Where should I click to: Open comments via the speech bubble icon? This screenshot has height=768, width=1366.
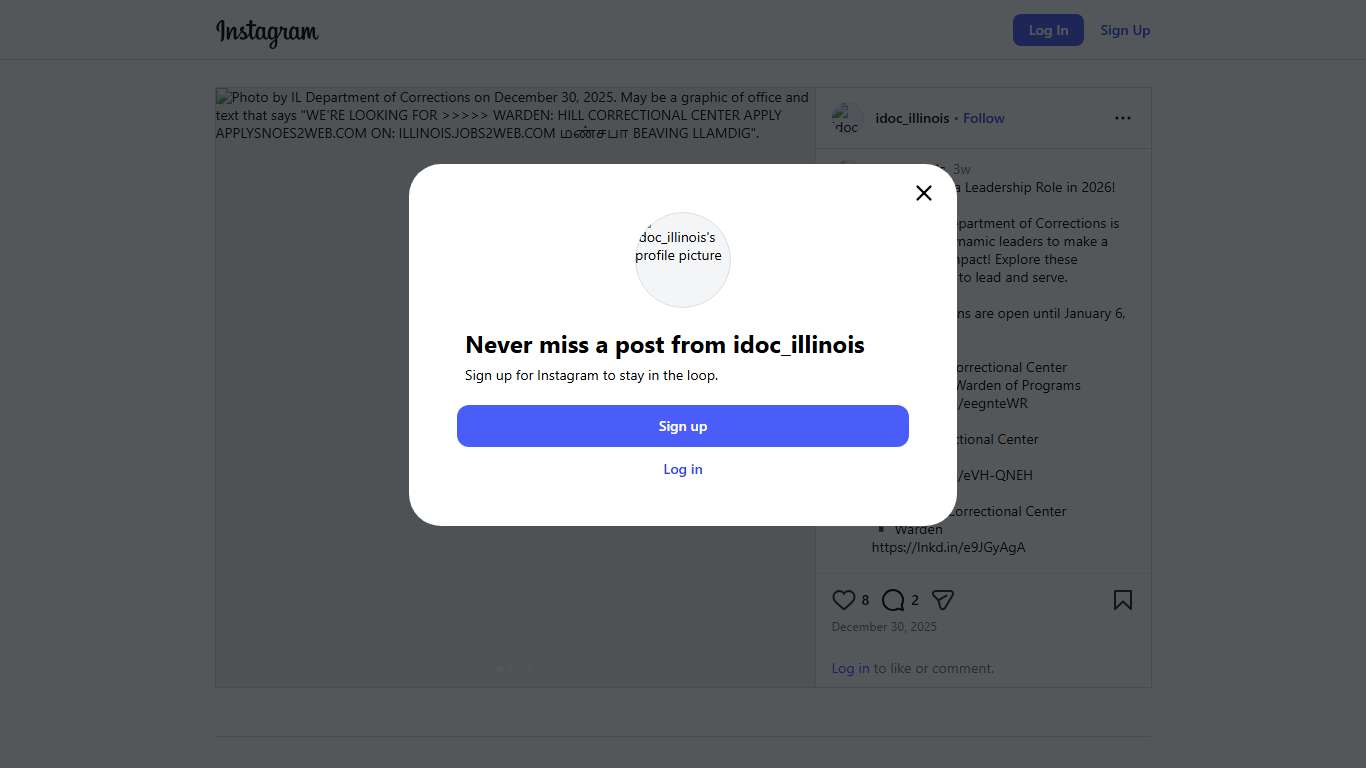click(893, 600)
